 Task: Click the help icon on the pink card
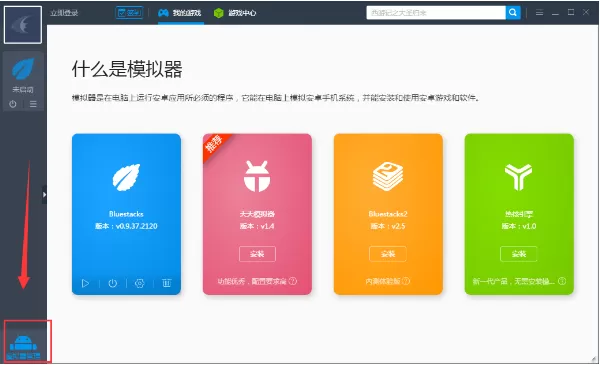[293, 281]
